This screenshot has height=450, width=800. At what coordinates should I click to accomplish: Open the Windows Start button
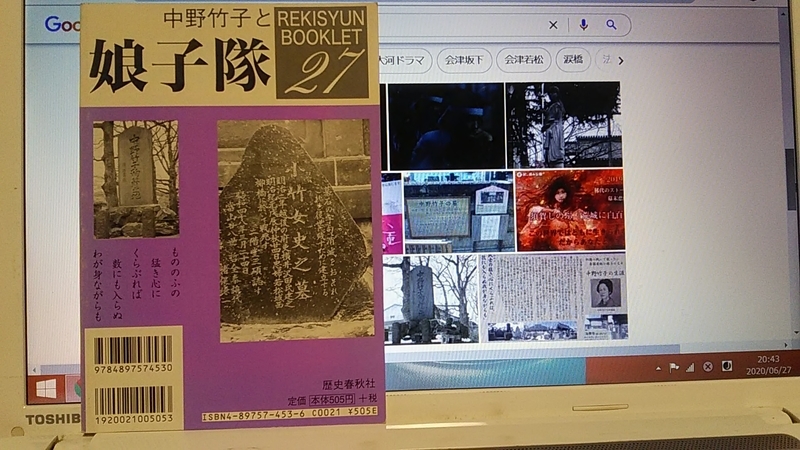(x=46, y=389)
